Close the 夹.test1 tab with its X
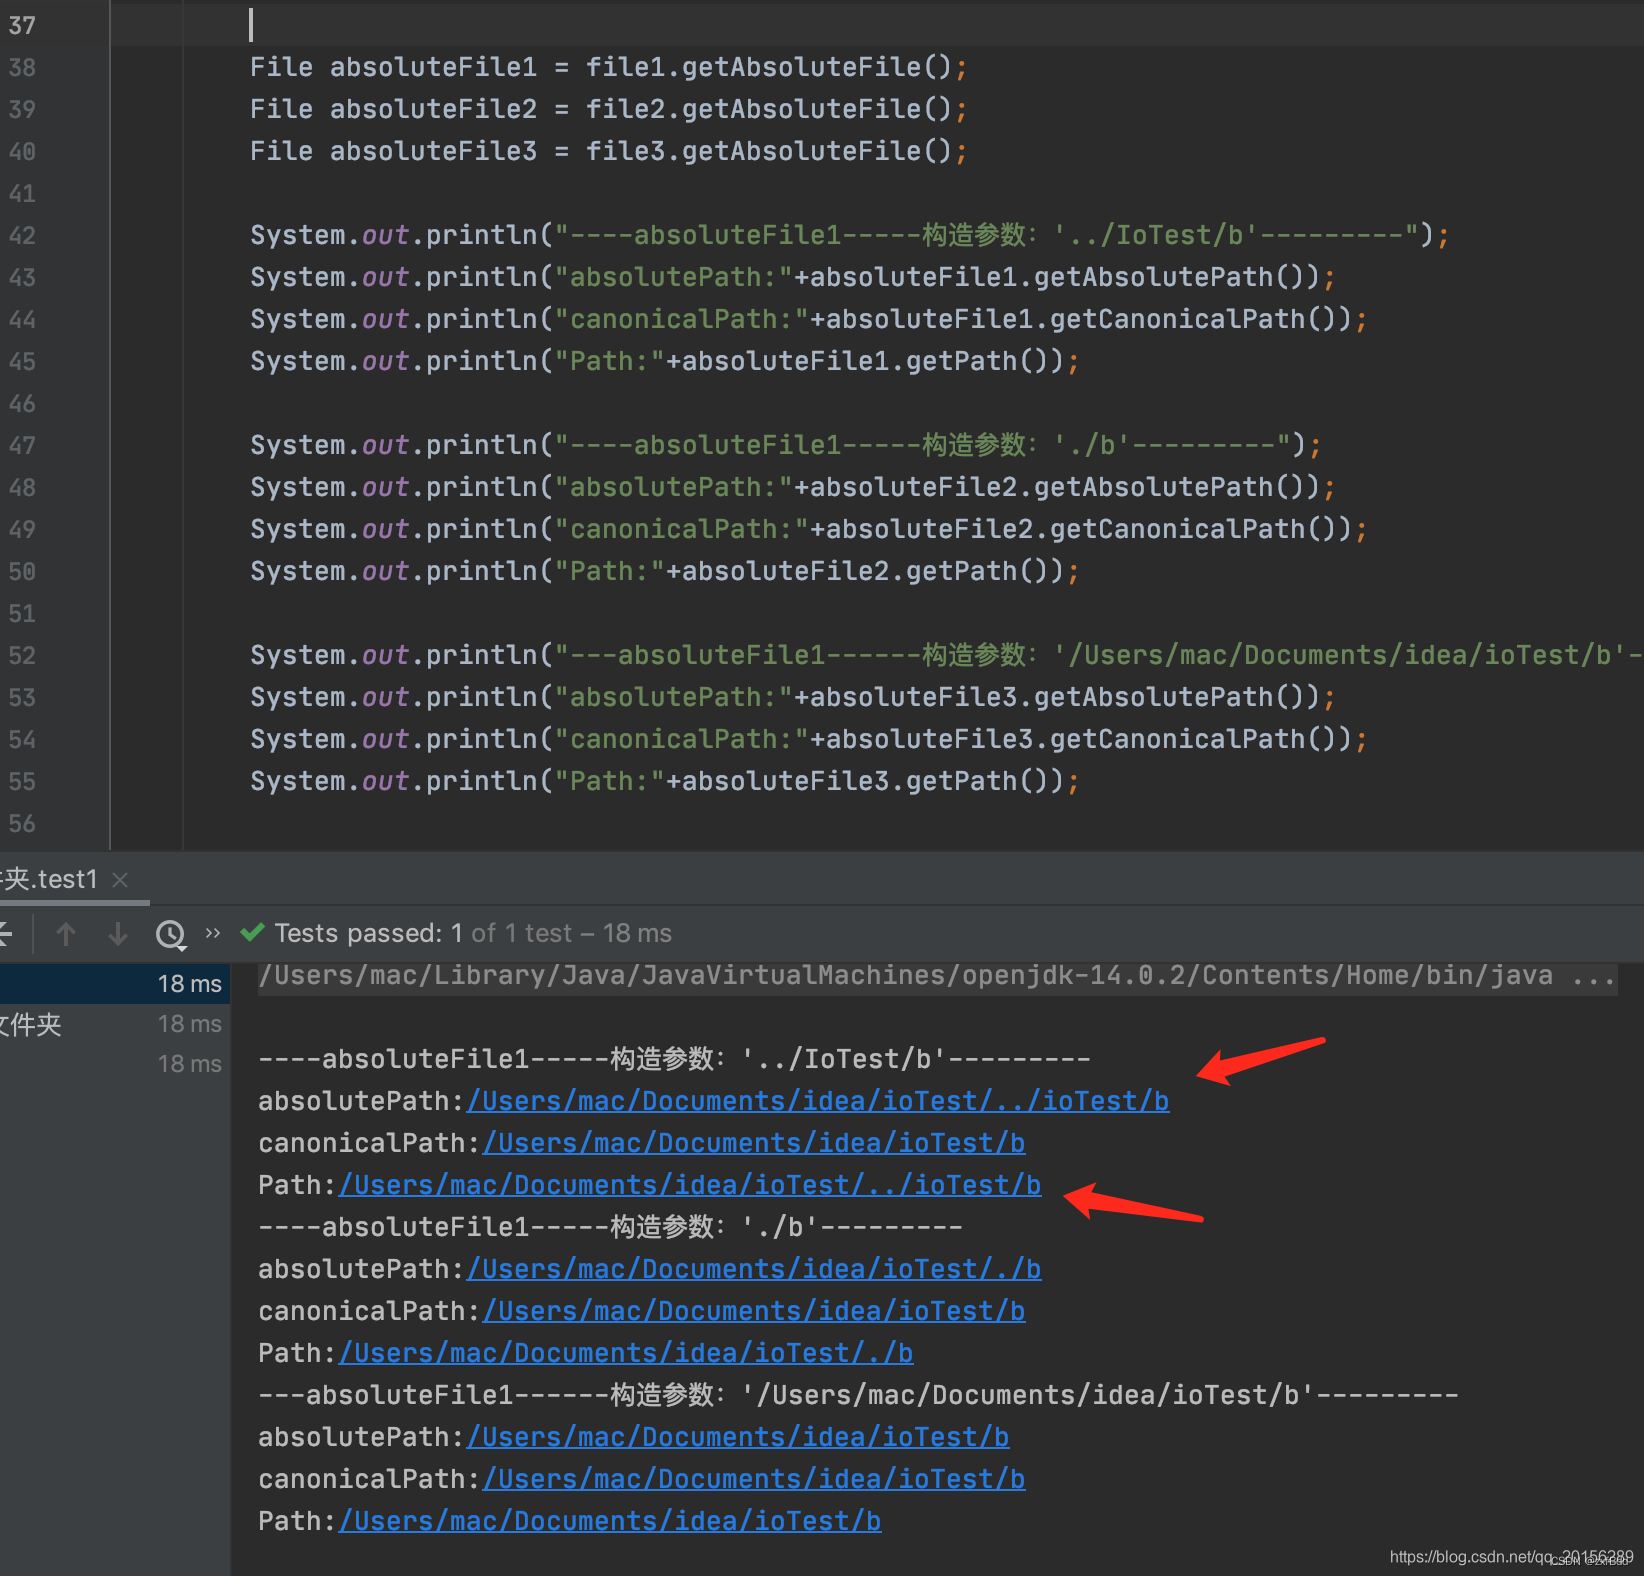The image size is (1644, 1576). click(x=119, y=880)
